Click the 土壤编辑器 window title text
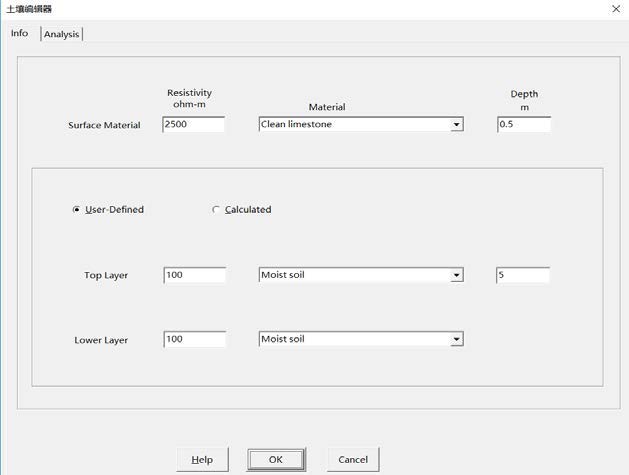This screenshot has height=475, width=629. tap(30, 9)
